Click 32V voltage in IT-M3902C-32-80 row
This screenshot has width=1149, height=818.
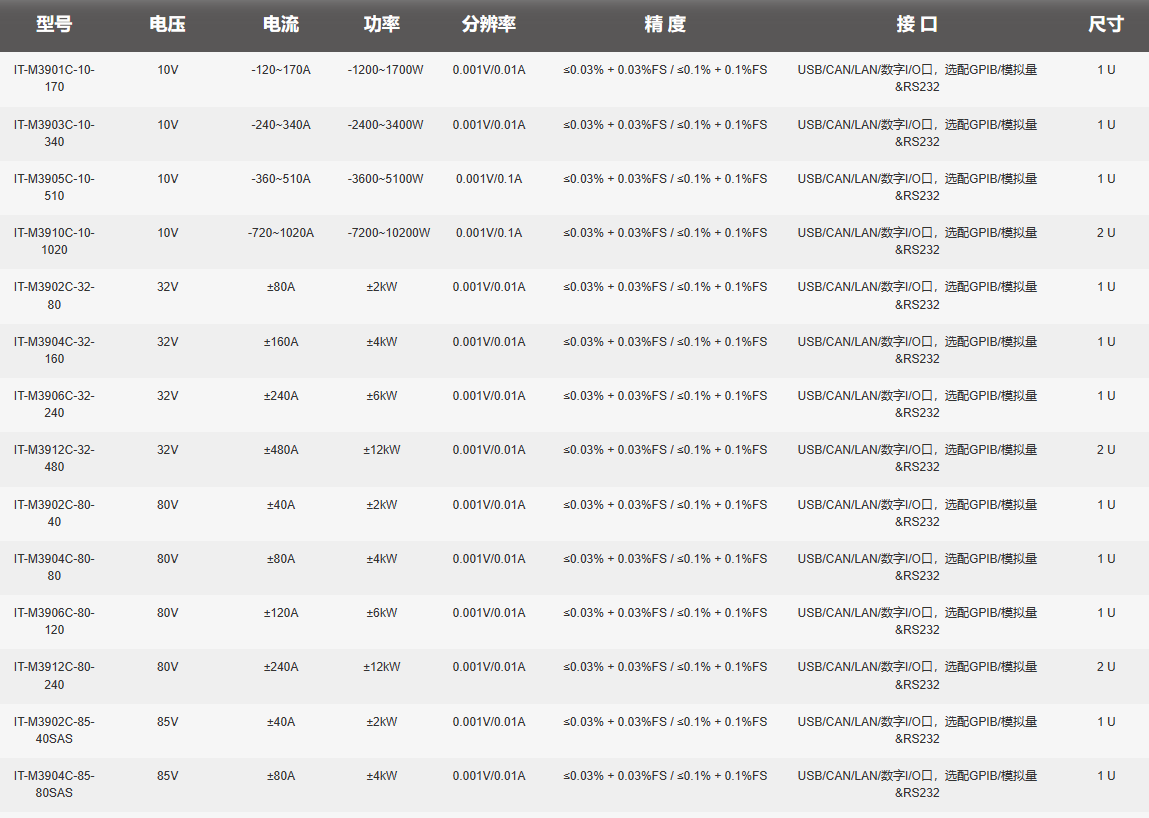point(167,287)
